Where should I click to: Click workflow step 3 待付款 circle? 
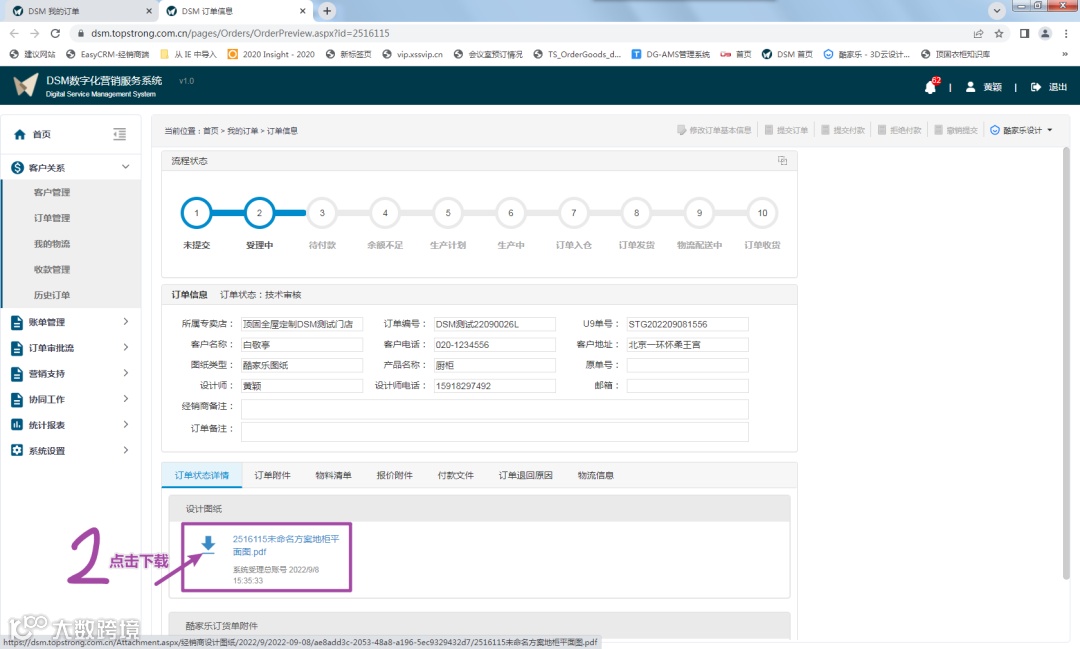coord(322,213)
